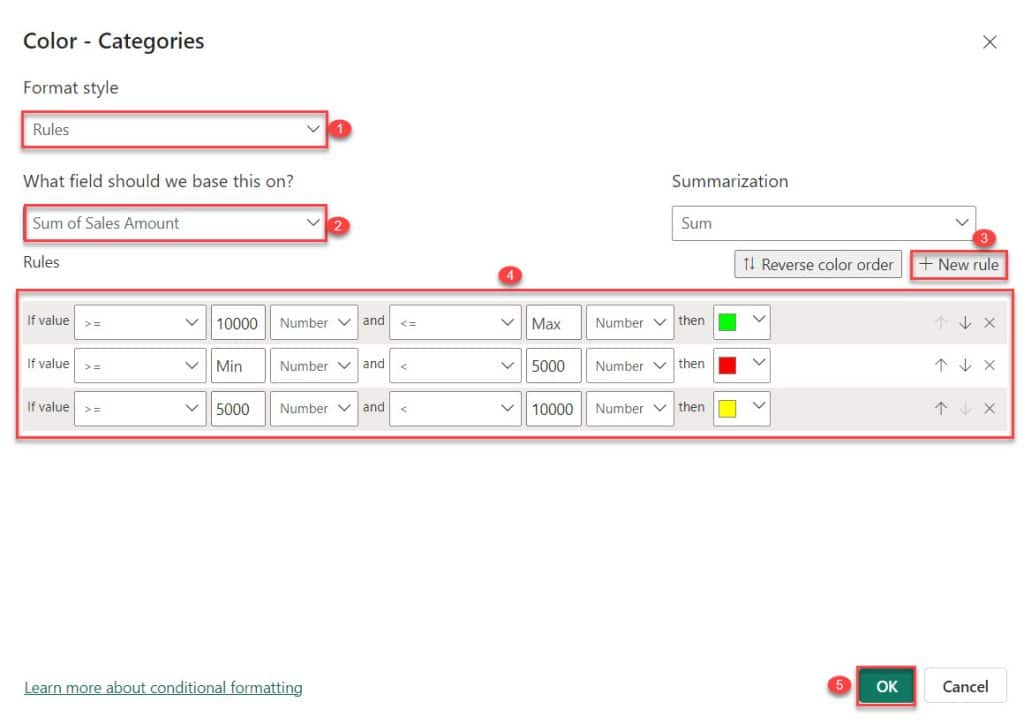1024x724 pixels.
Task: Click Reverse color order button
Action: pos(818,264)
